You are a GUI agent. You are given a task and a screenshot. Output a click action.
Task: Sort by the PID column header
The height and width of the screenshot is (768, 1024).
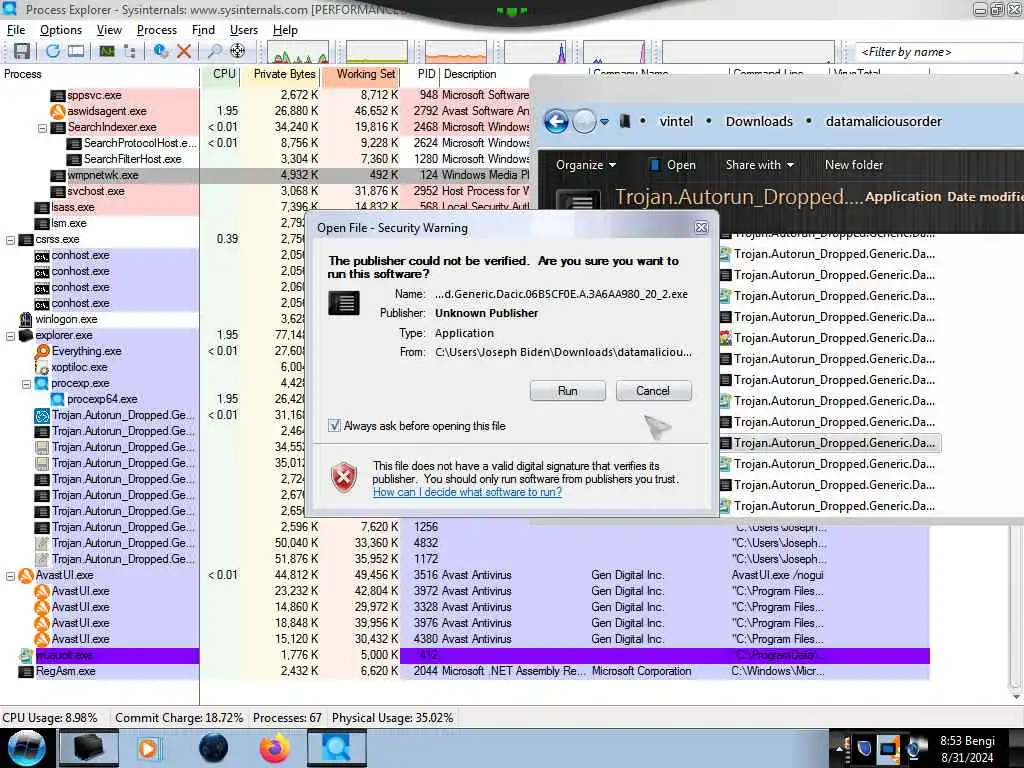point(423,74)
